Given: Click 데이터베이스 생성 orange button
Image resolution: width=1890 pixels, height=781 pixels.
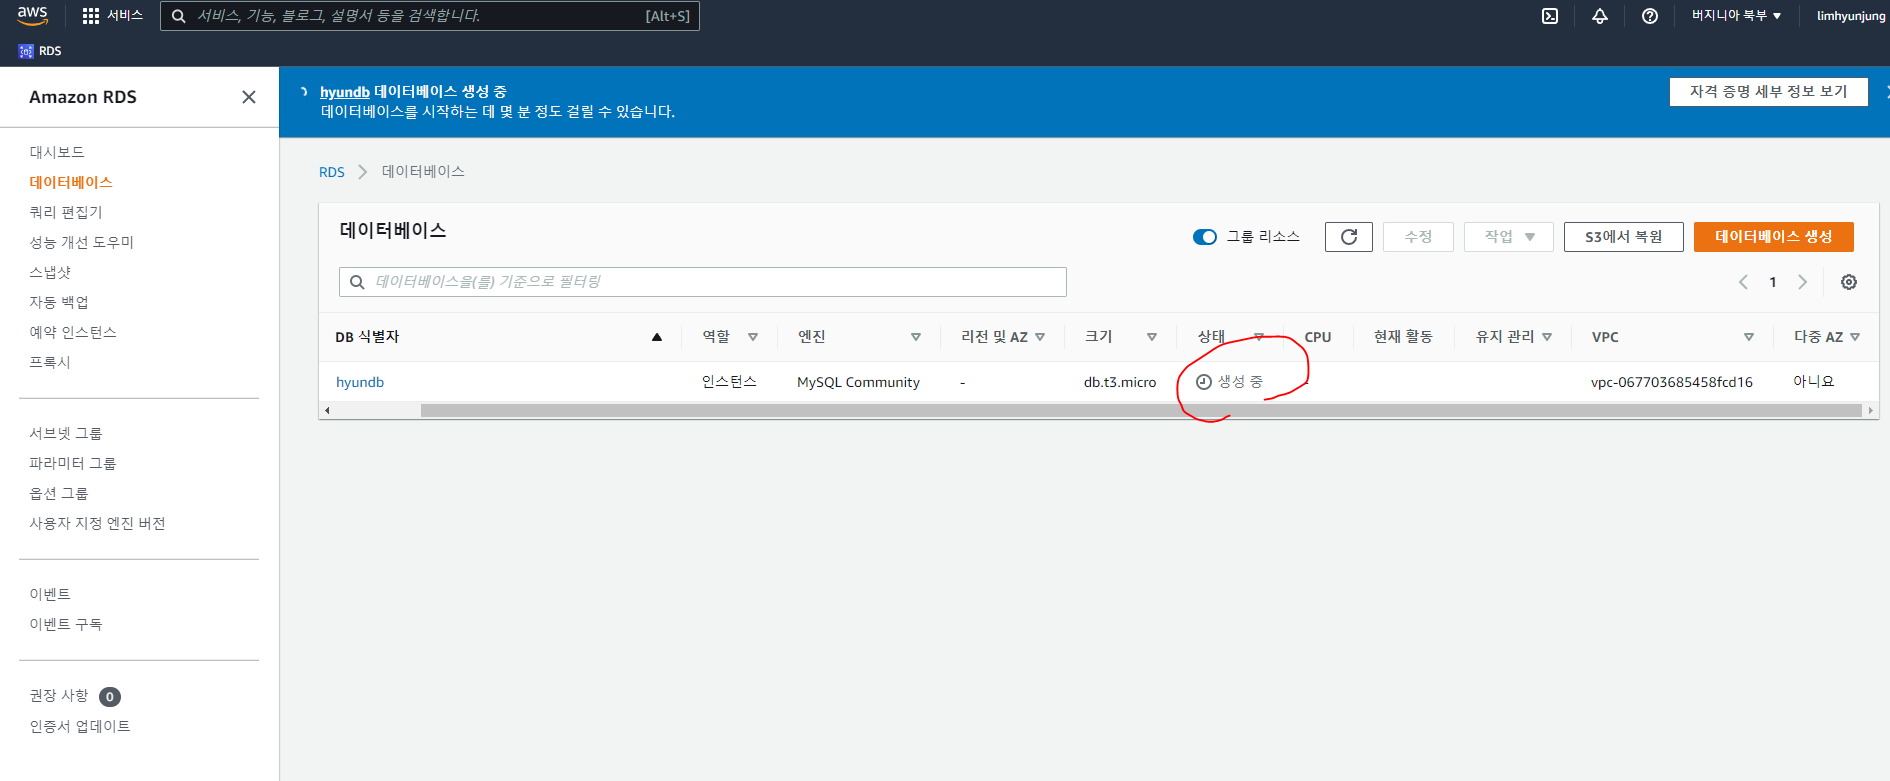Looking at the screenshot, I should click(1774, 237).
